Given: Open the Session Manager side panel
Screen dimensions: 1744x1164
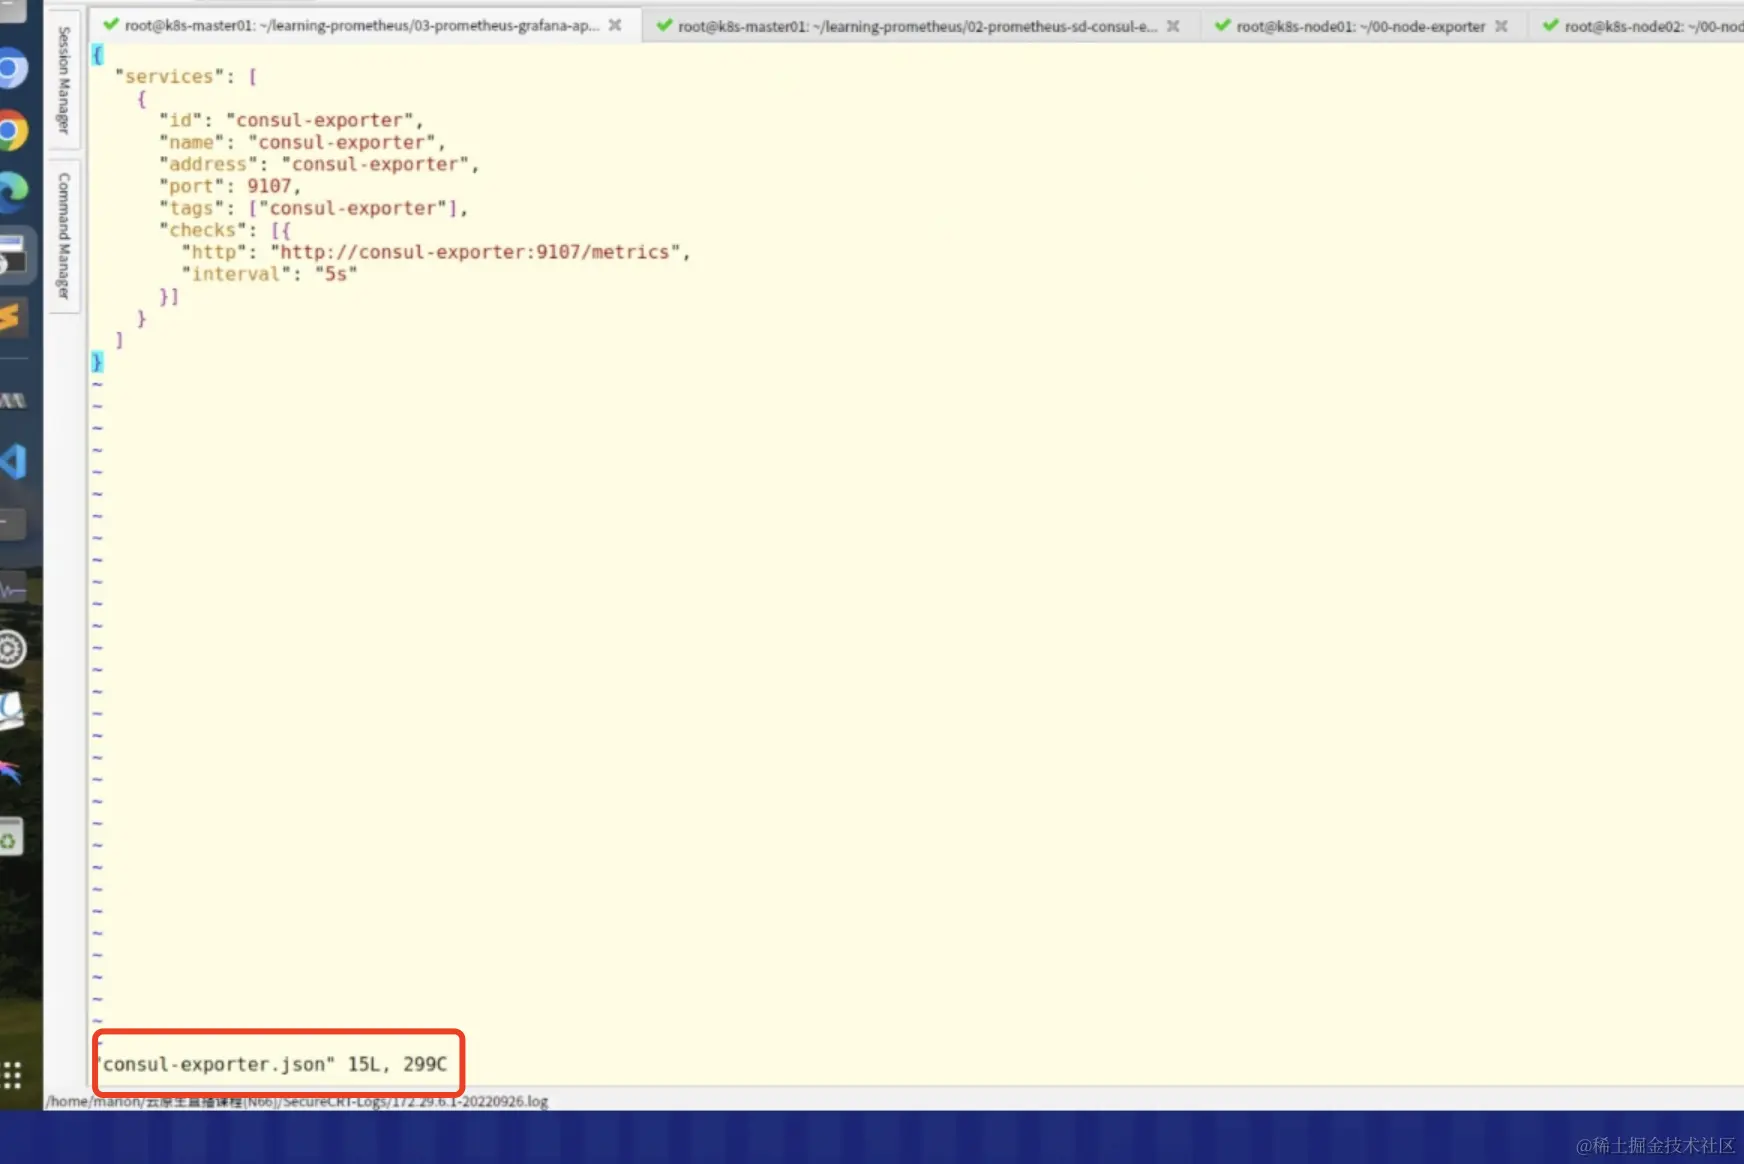Looking at the screenshot, I should click(64, 80).
